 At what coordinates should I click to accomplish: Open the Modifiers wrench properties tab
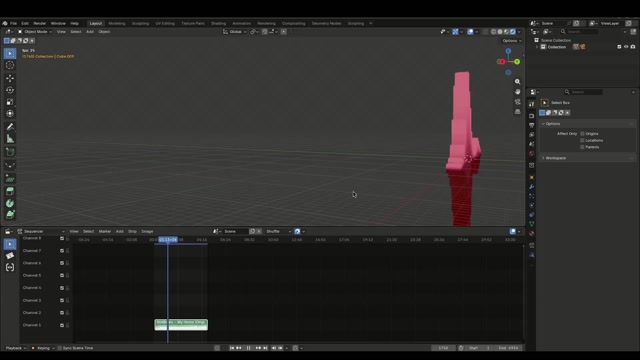pos(531,187)
